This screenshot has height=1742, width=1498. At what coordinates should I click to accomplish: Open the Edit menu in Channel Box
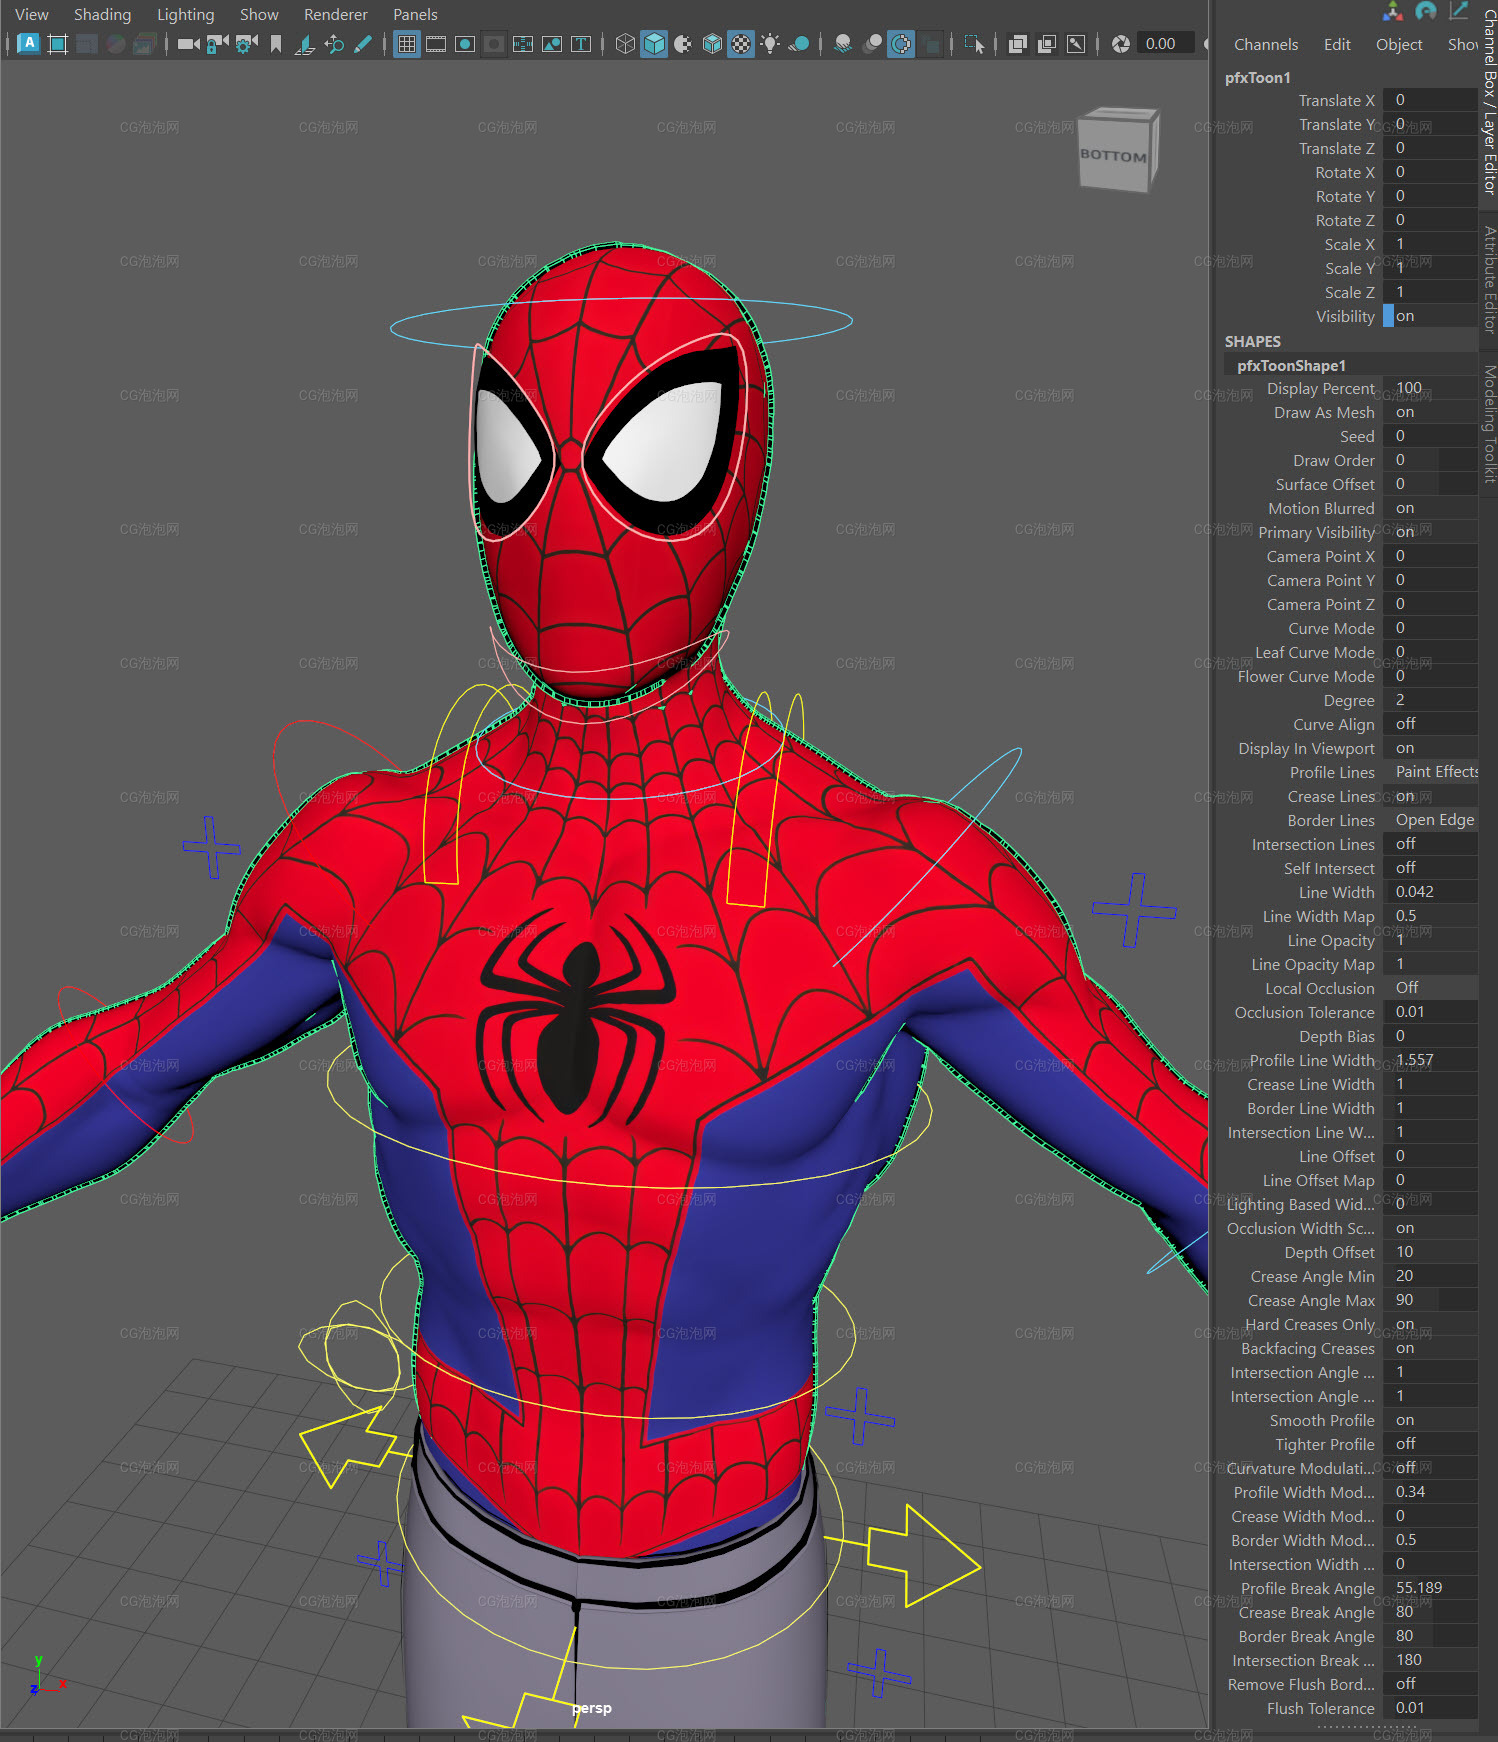tap(1337, 44)
